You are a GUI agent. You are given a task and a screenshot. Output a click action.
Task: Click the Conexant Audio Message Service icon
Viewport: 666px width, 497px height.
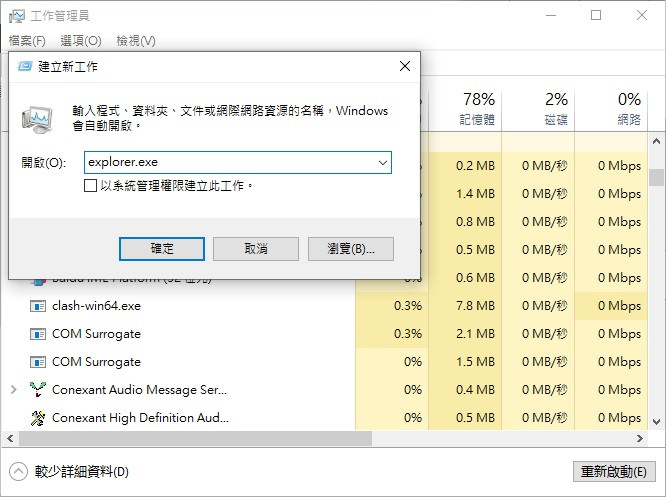coord(38,390)
